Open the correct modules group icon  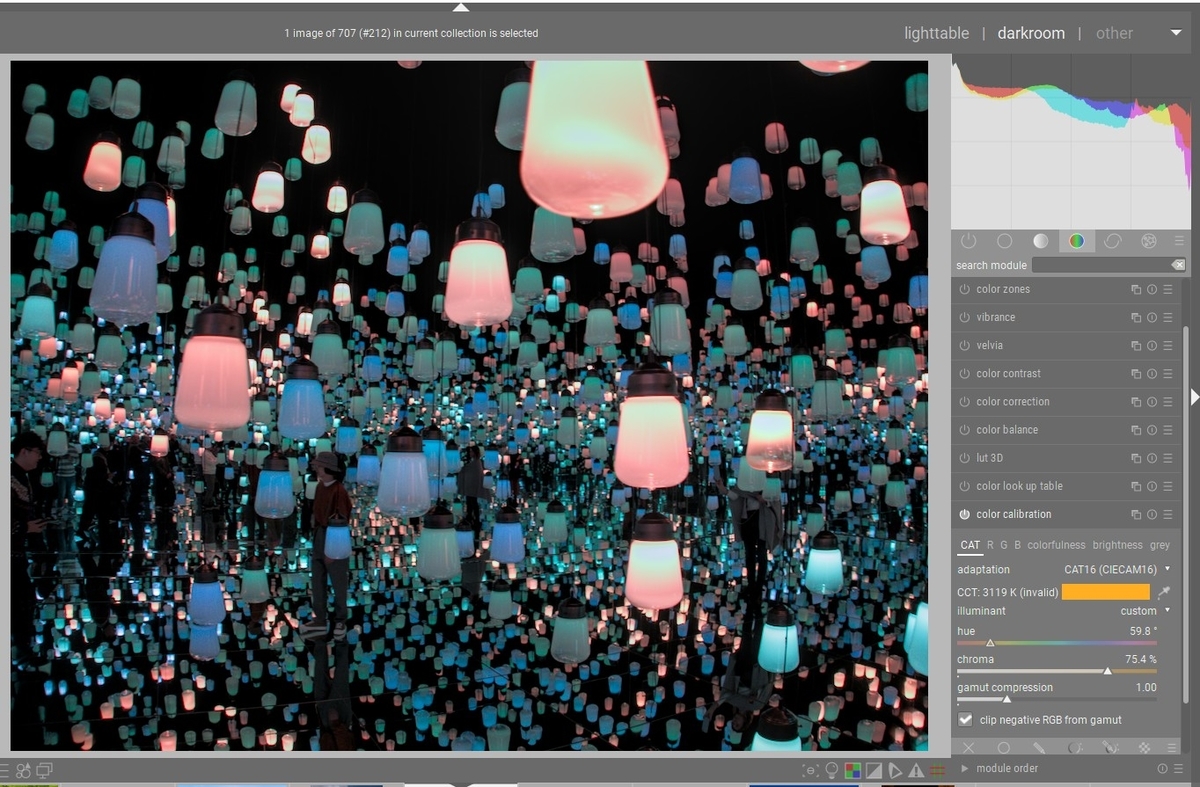tap(1112, 241)
